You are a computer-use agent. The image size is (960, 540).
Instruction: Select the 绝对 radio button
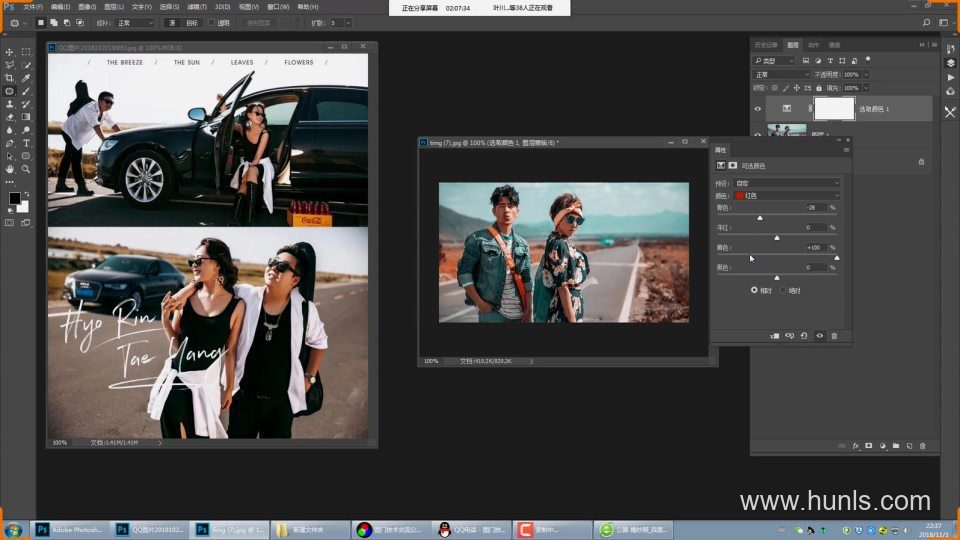[783, 290]
